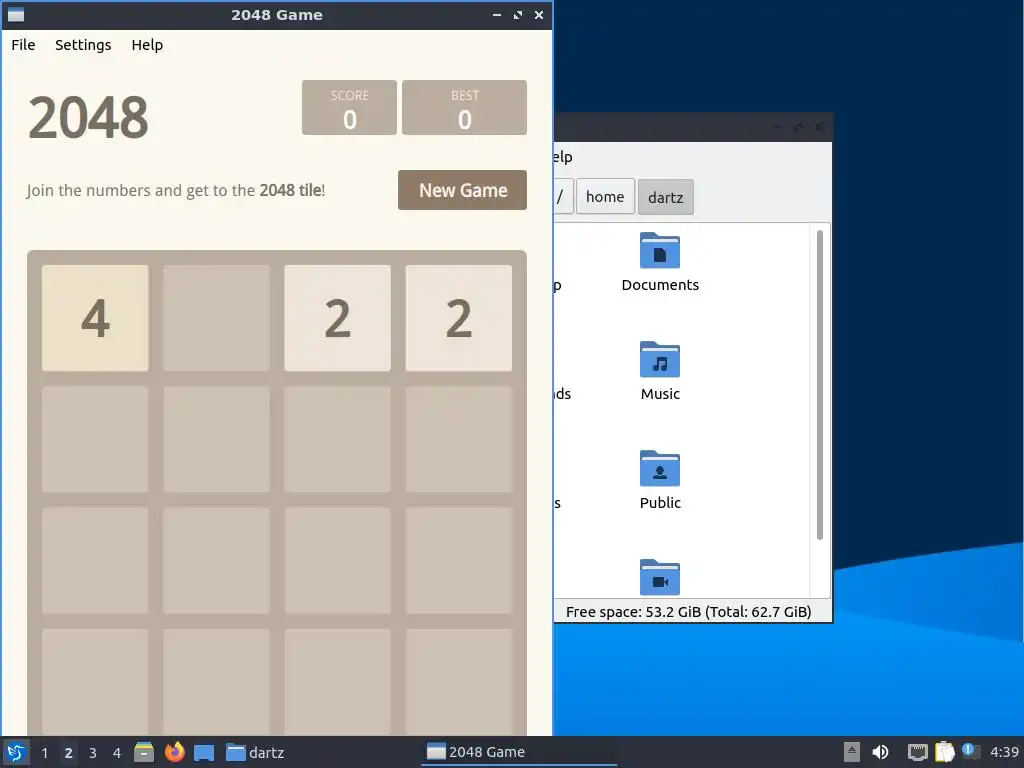Click the SCORE box
This screenshot has height=768, width=1024.
tap(349, 108)
